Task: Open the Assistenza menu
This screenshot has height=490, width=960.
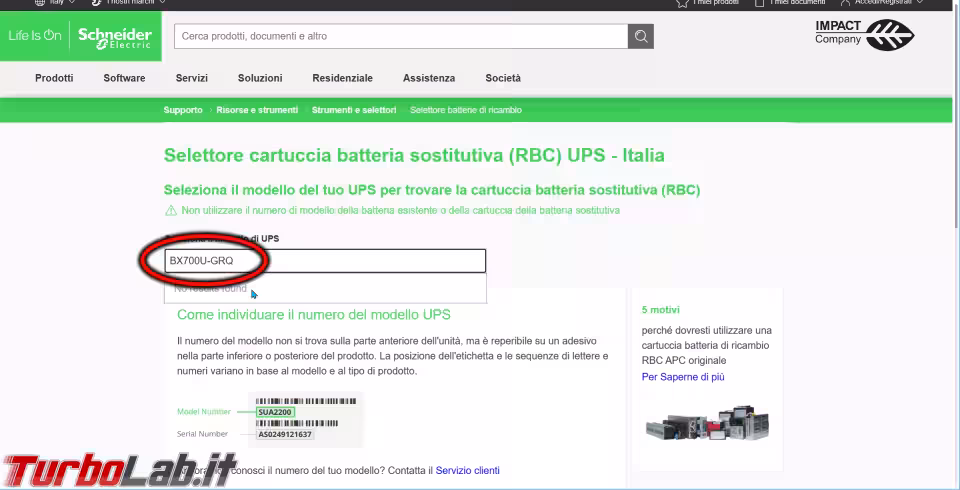Action: click(x=428, y=78)
